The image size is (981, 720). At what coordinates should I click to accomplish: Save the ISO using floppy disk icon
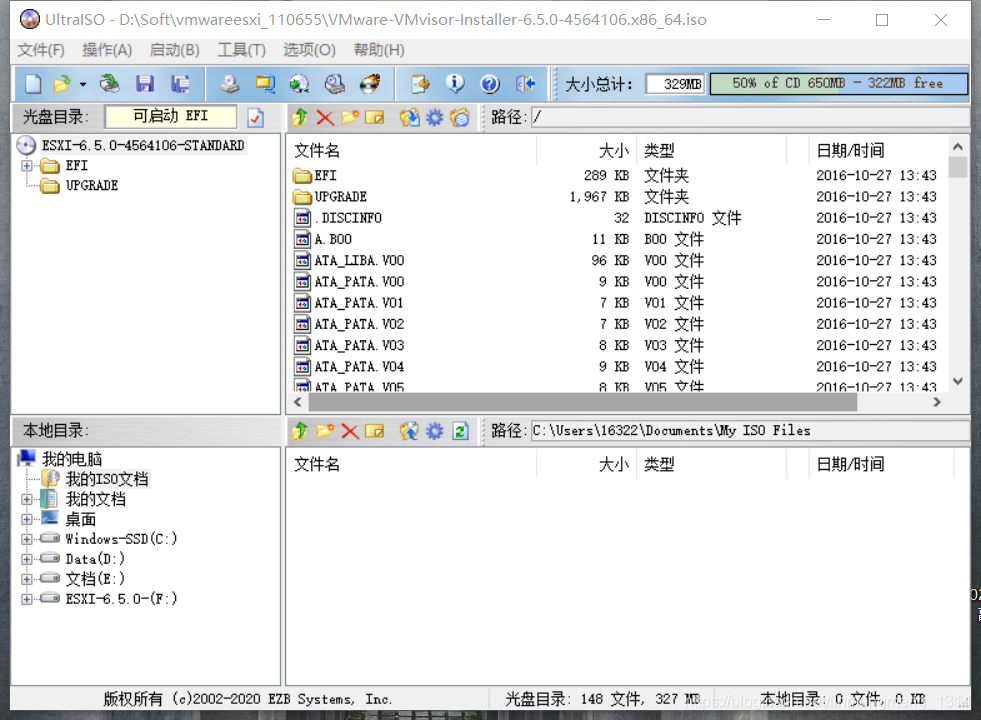click(145, 84)
